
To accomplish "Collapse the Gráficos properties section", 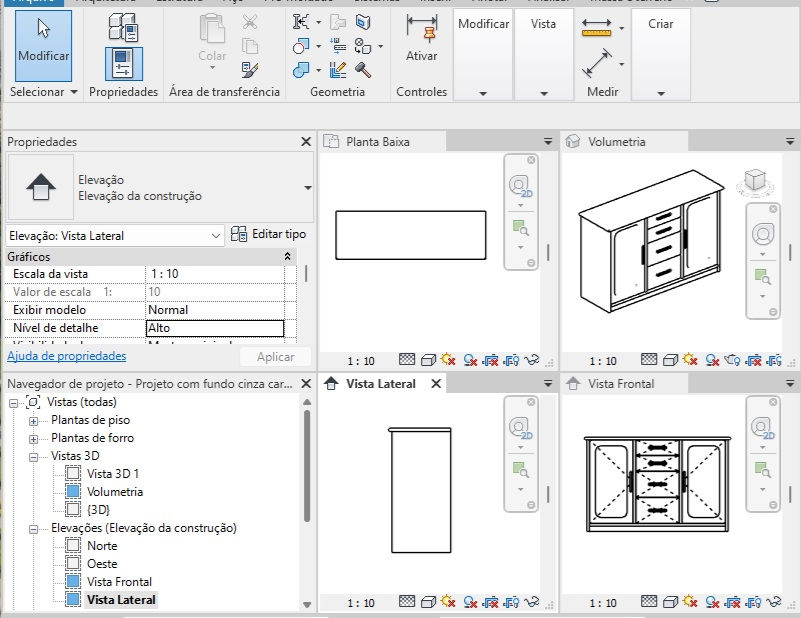I will click(288, 256).
